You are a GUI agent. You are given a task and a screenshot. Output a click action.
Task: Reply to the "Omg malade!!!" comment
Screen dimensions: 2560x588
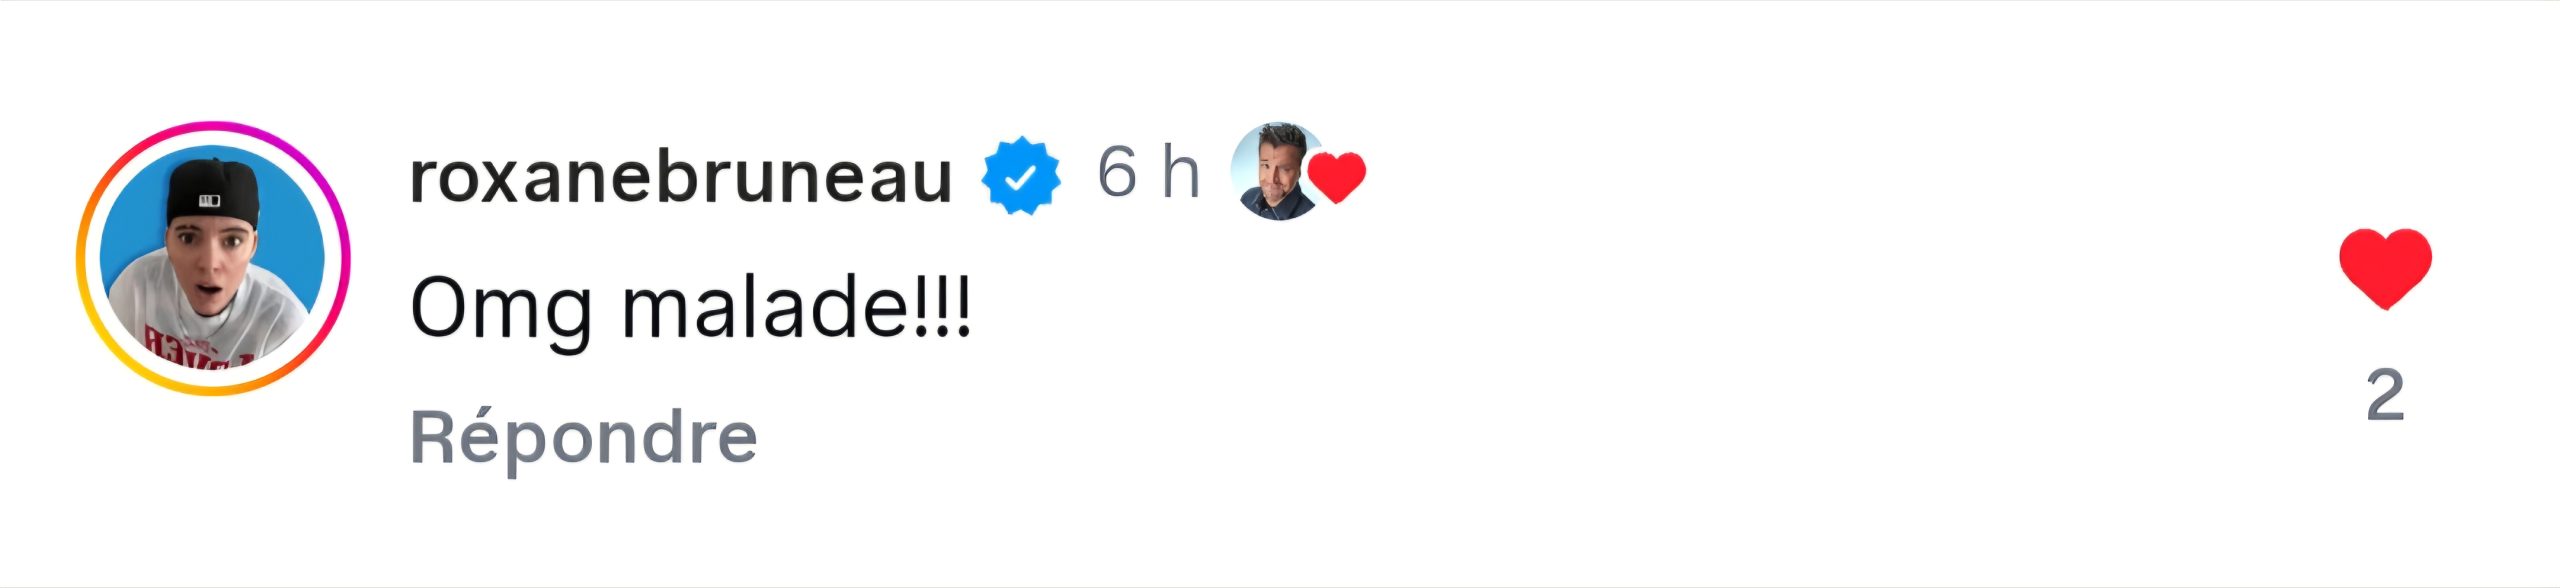(583, 437)
